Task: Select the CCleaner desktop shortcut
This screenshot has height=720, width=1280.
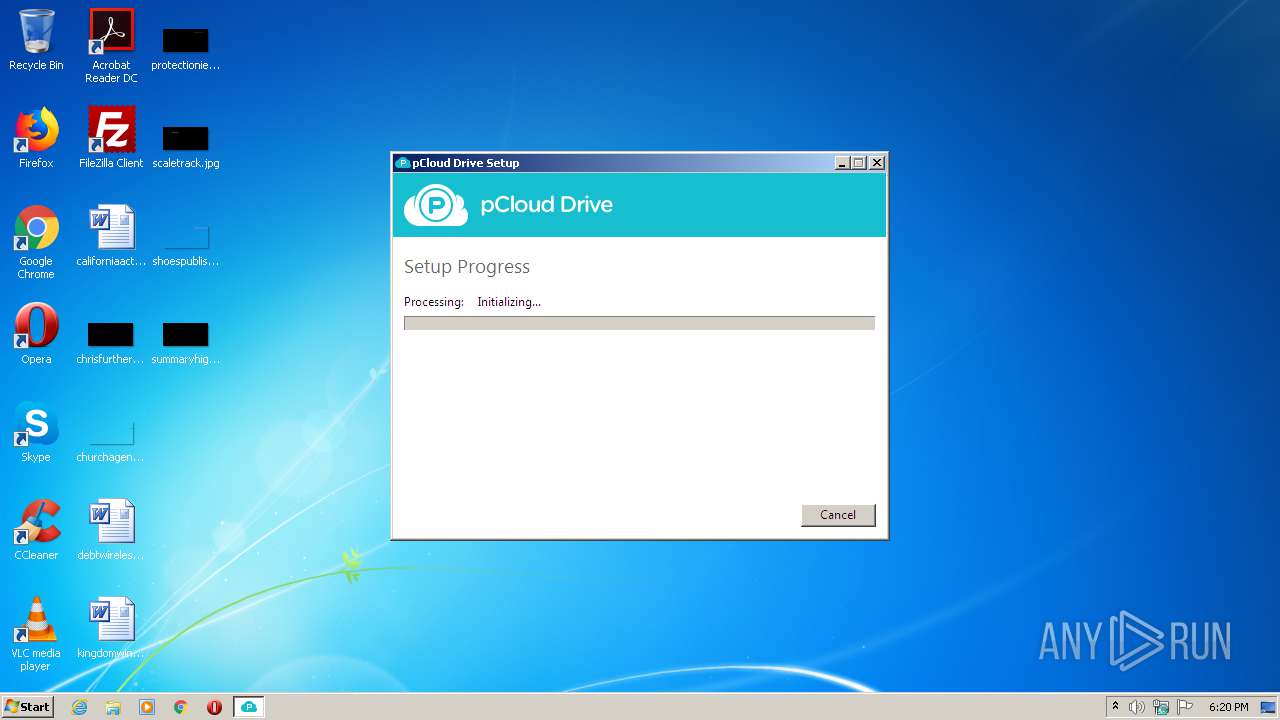Action: [x=36, y=530]
